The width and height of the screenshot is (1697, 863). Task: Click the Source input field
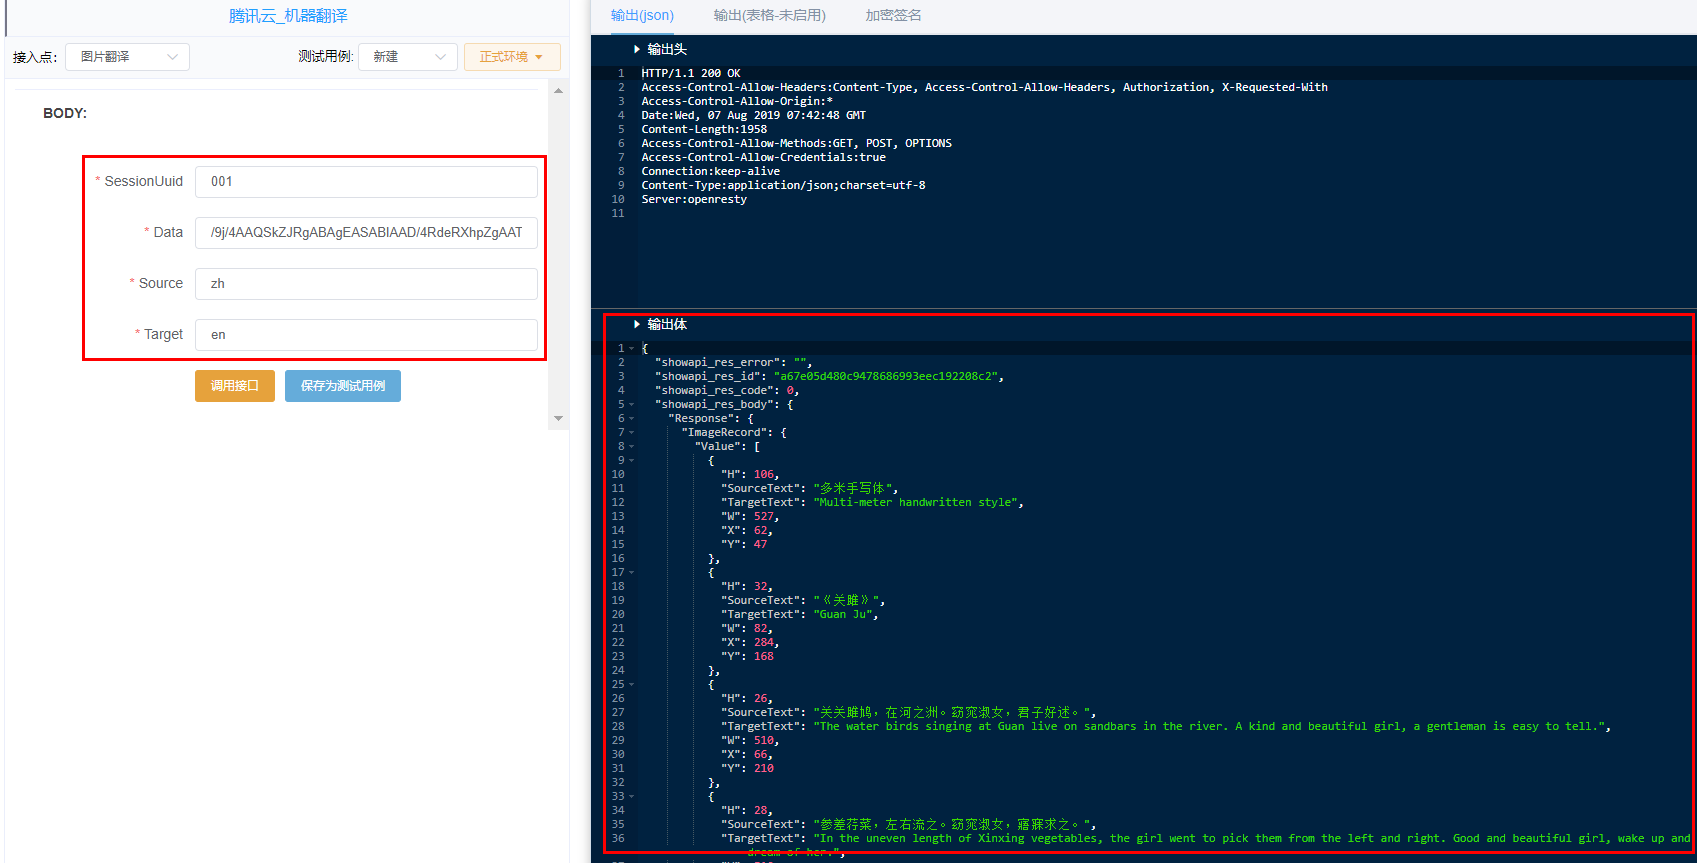(x=366, y=284)
